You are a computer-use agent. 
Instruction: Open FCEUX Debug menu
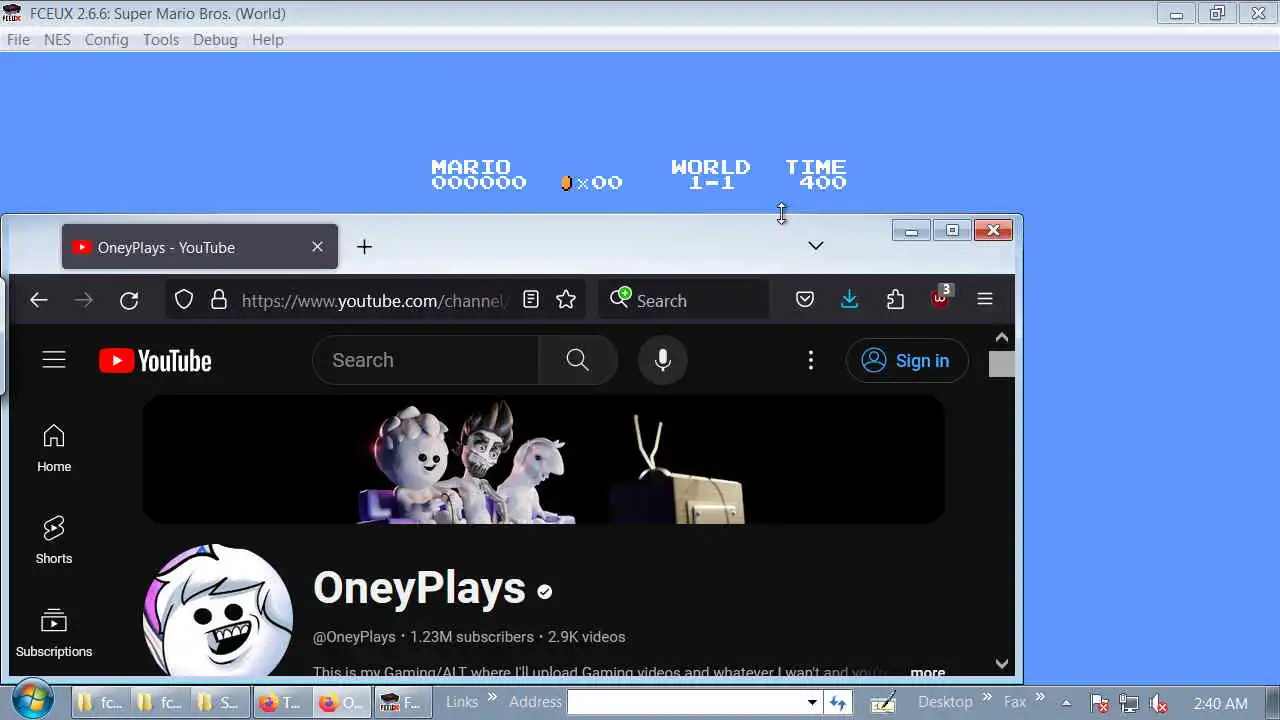[x=215, y=40]
